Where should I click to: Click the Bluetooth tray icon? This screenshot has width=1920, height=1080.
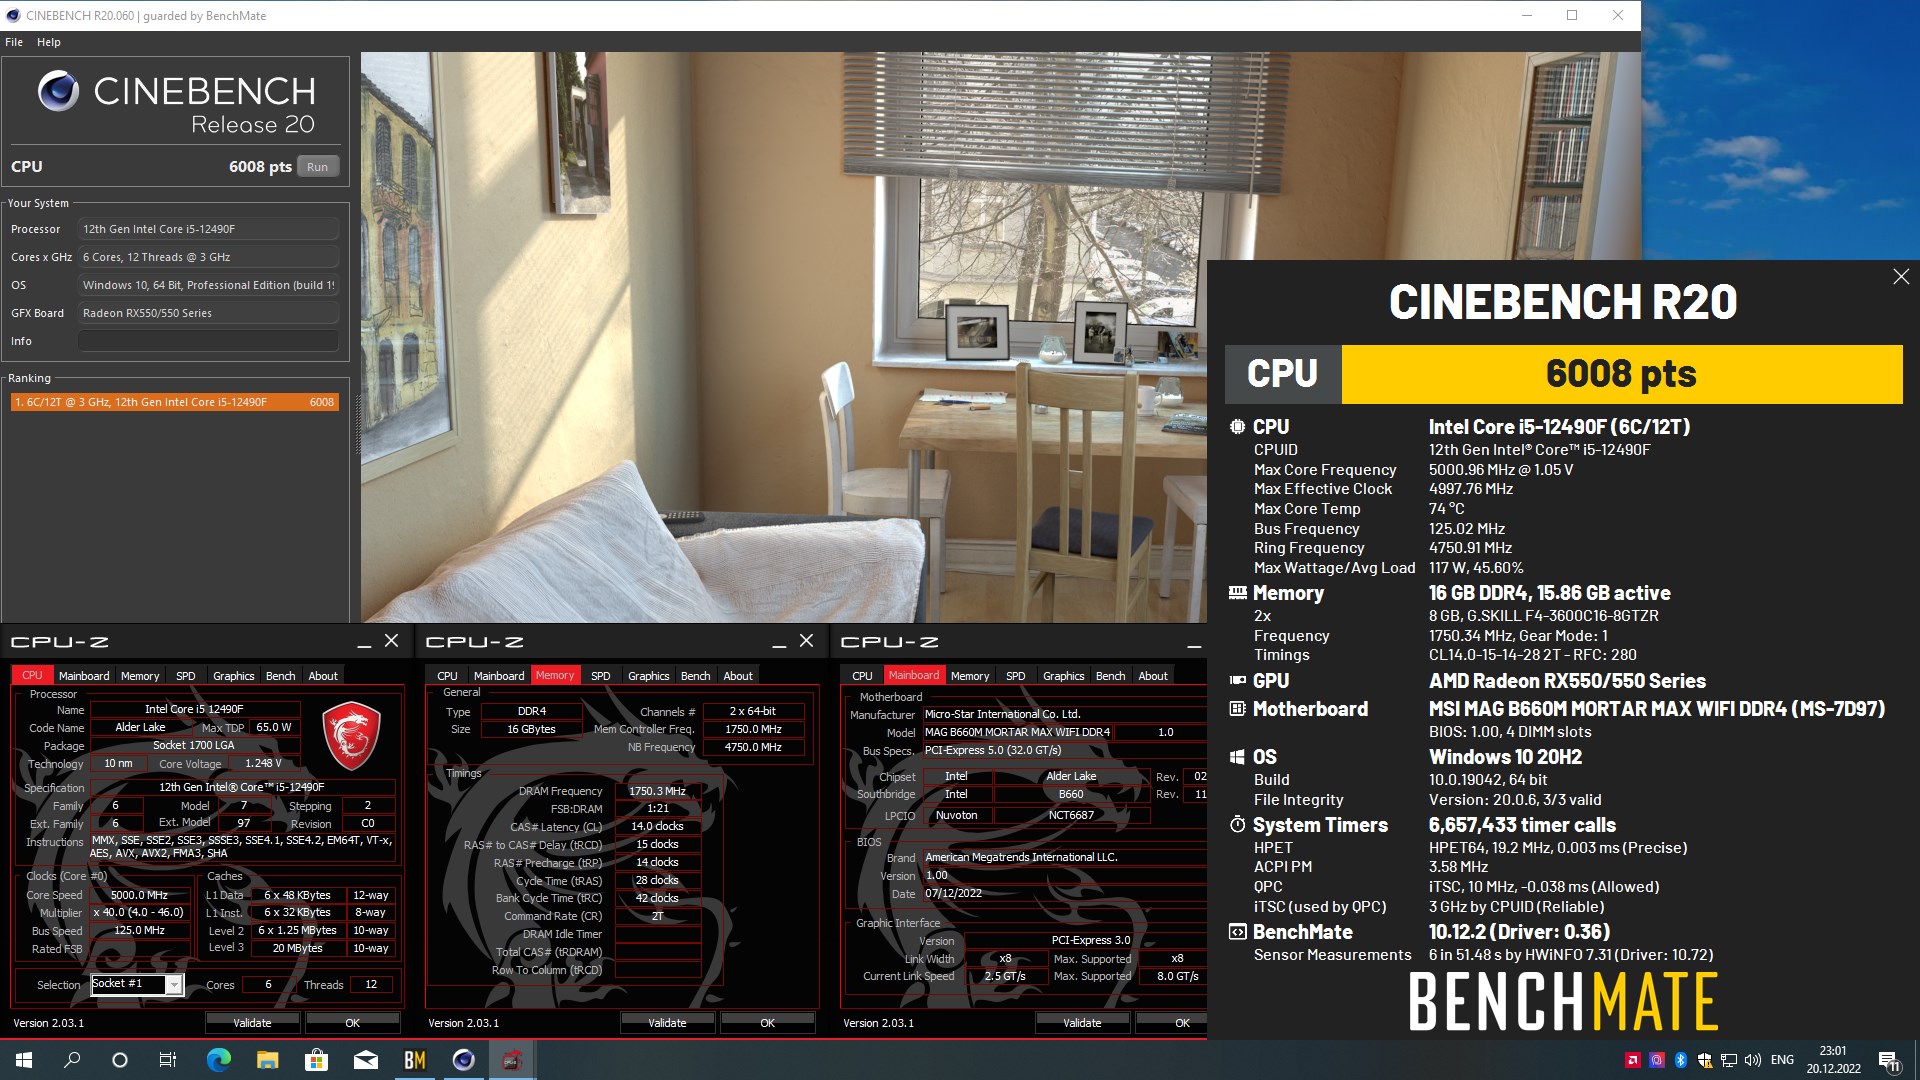tap(1681, 1060)
